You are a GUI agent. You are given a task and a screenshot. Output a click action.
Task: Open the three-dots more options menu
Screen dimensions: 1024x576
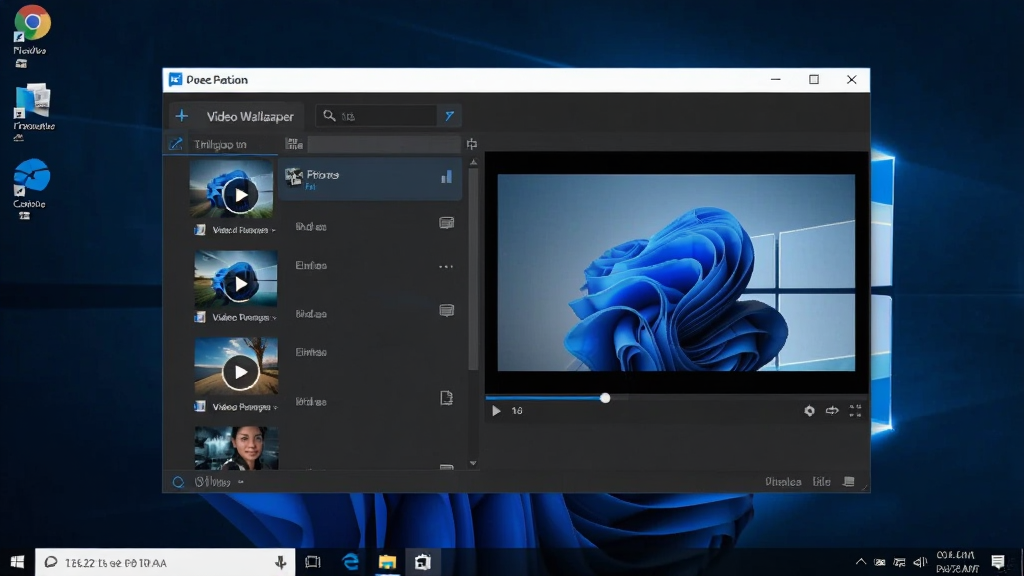pos(446,266)
